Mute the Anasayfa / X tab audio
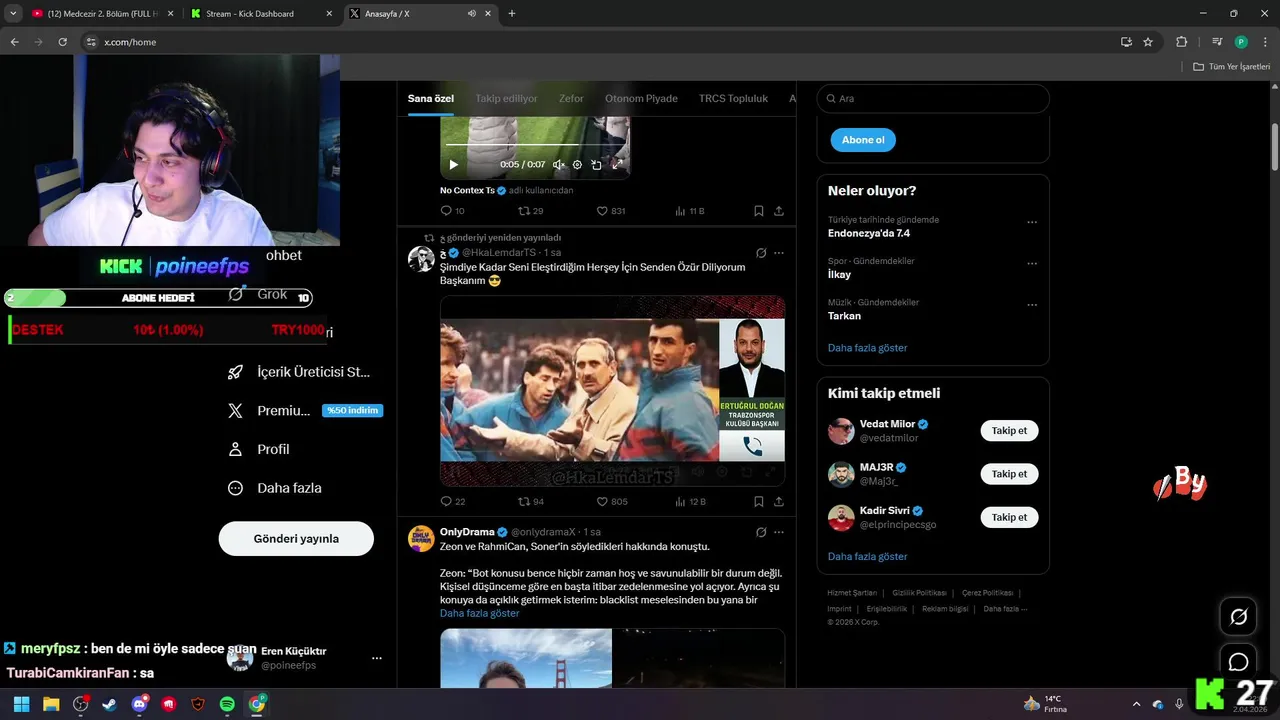The image size is (1280, 720). point(471,14)
